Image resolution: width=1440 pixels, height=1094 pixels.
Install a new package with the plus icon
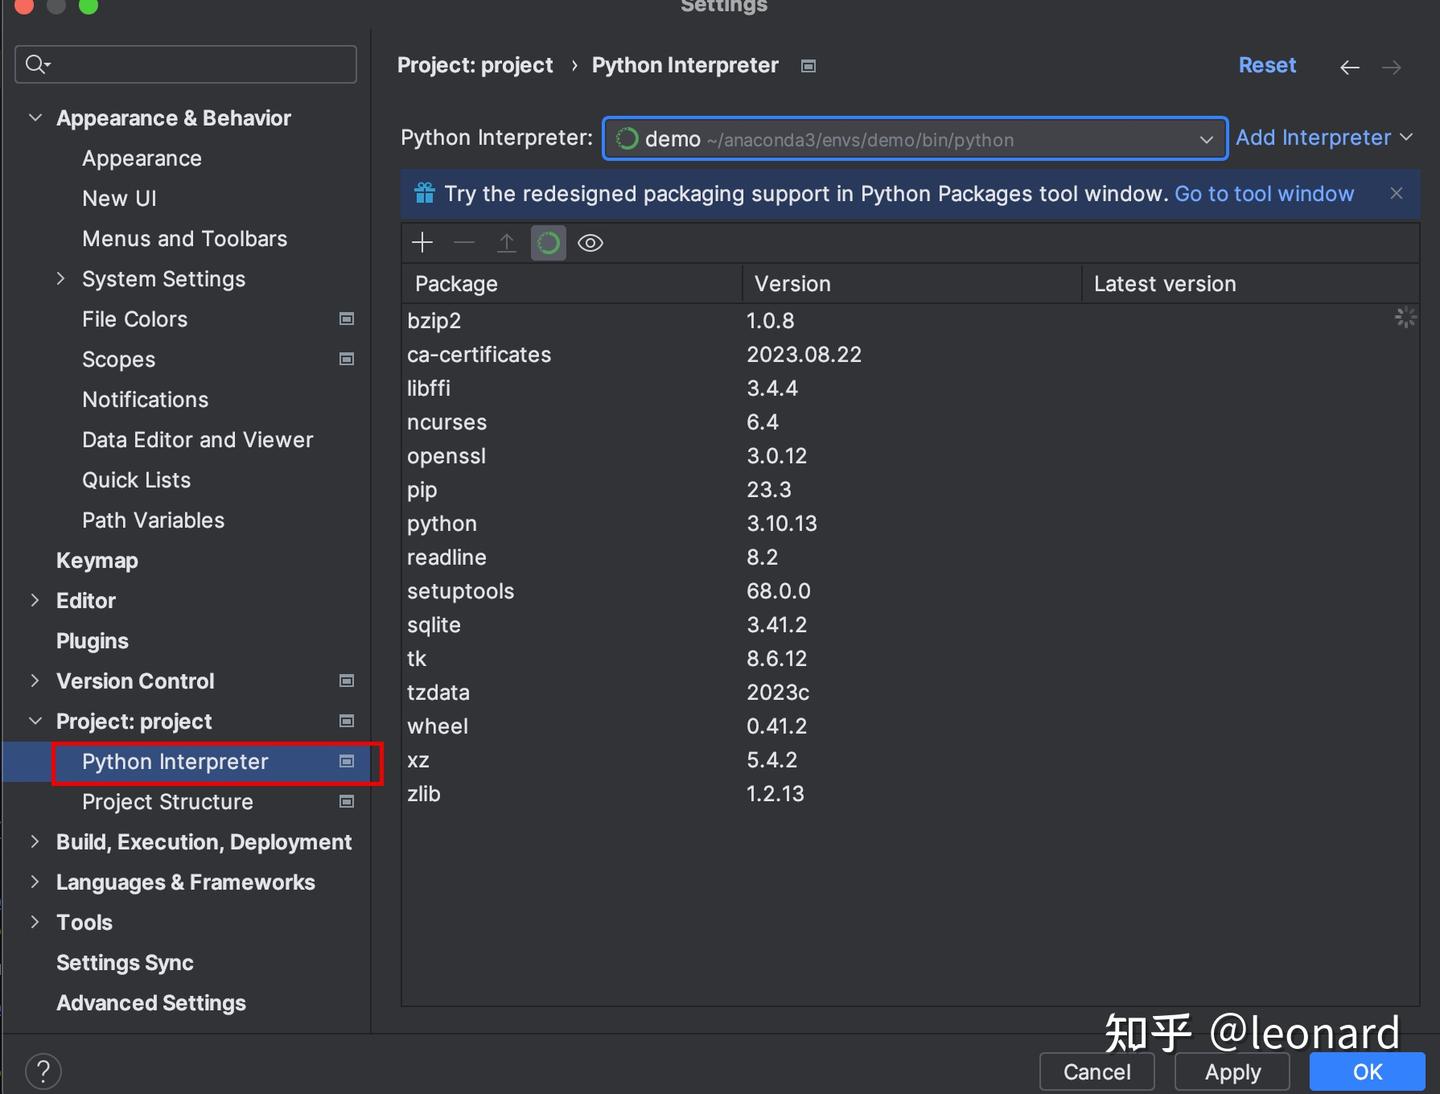pyautogui.click(x=422, y=242)
